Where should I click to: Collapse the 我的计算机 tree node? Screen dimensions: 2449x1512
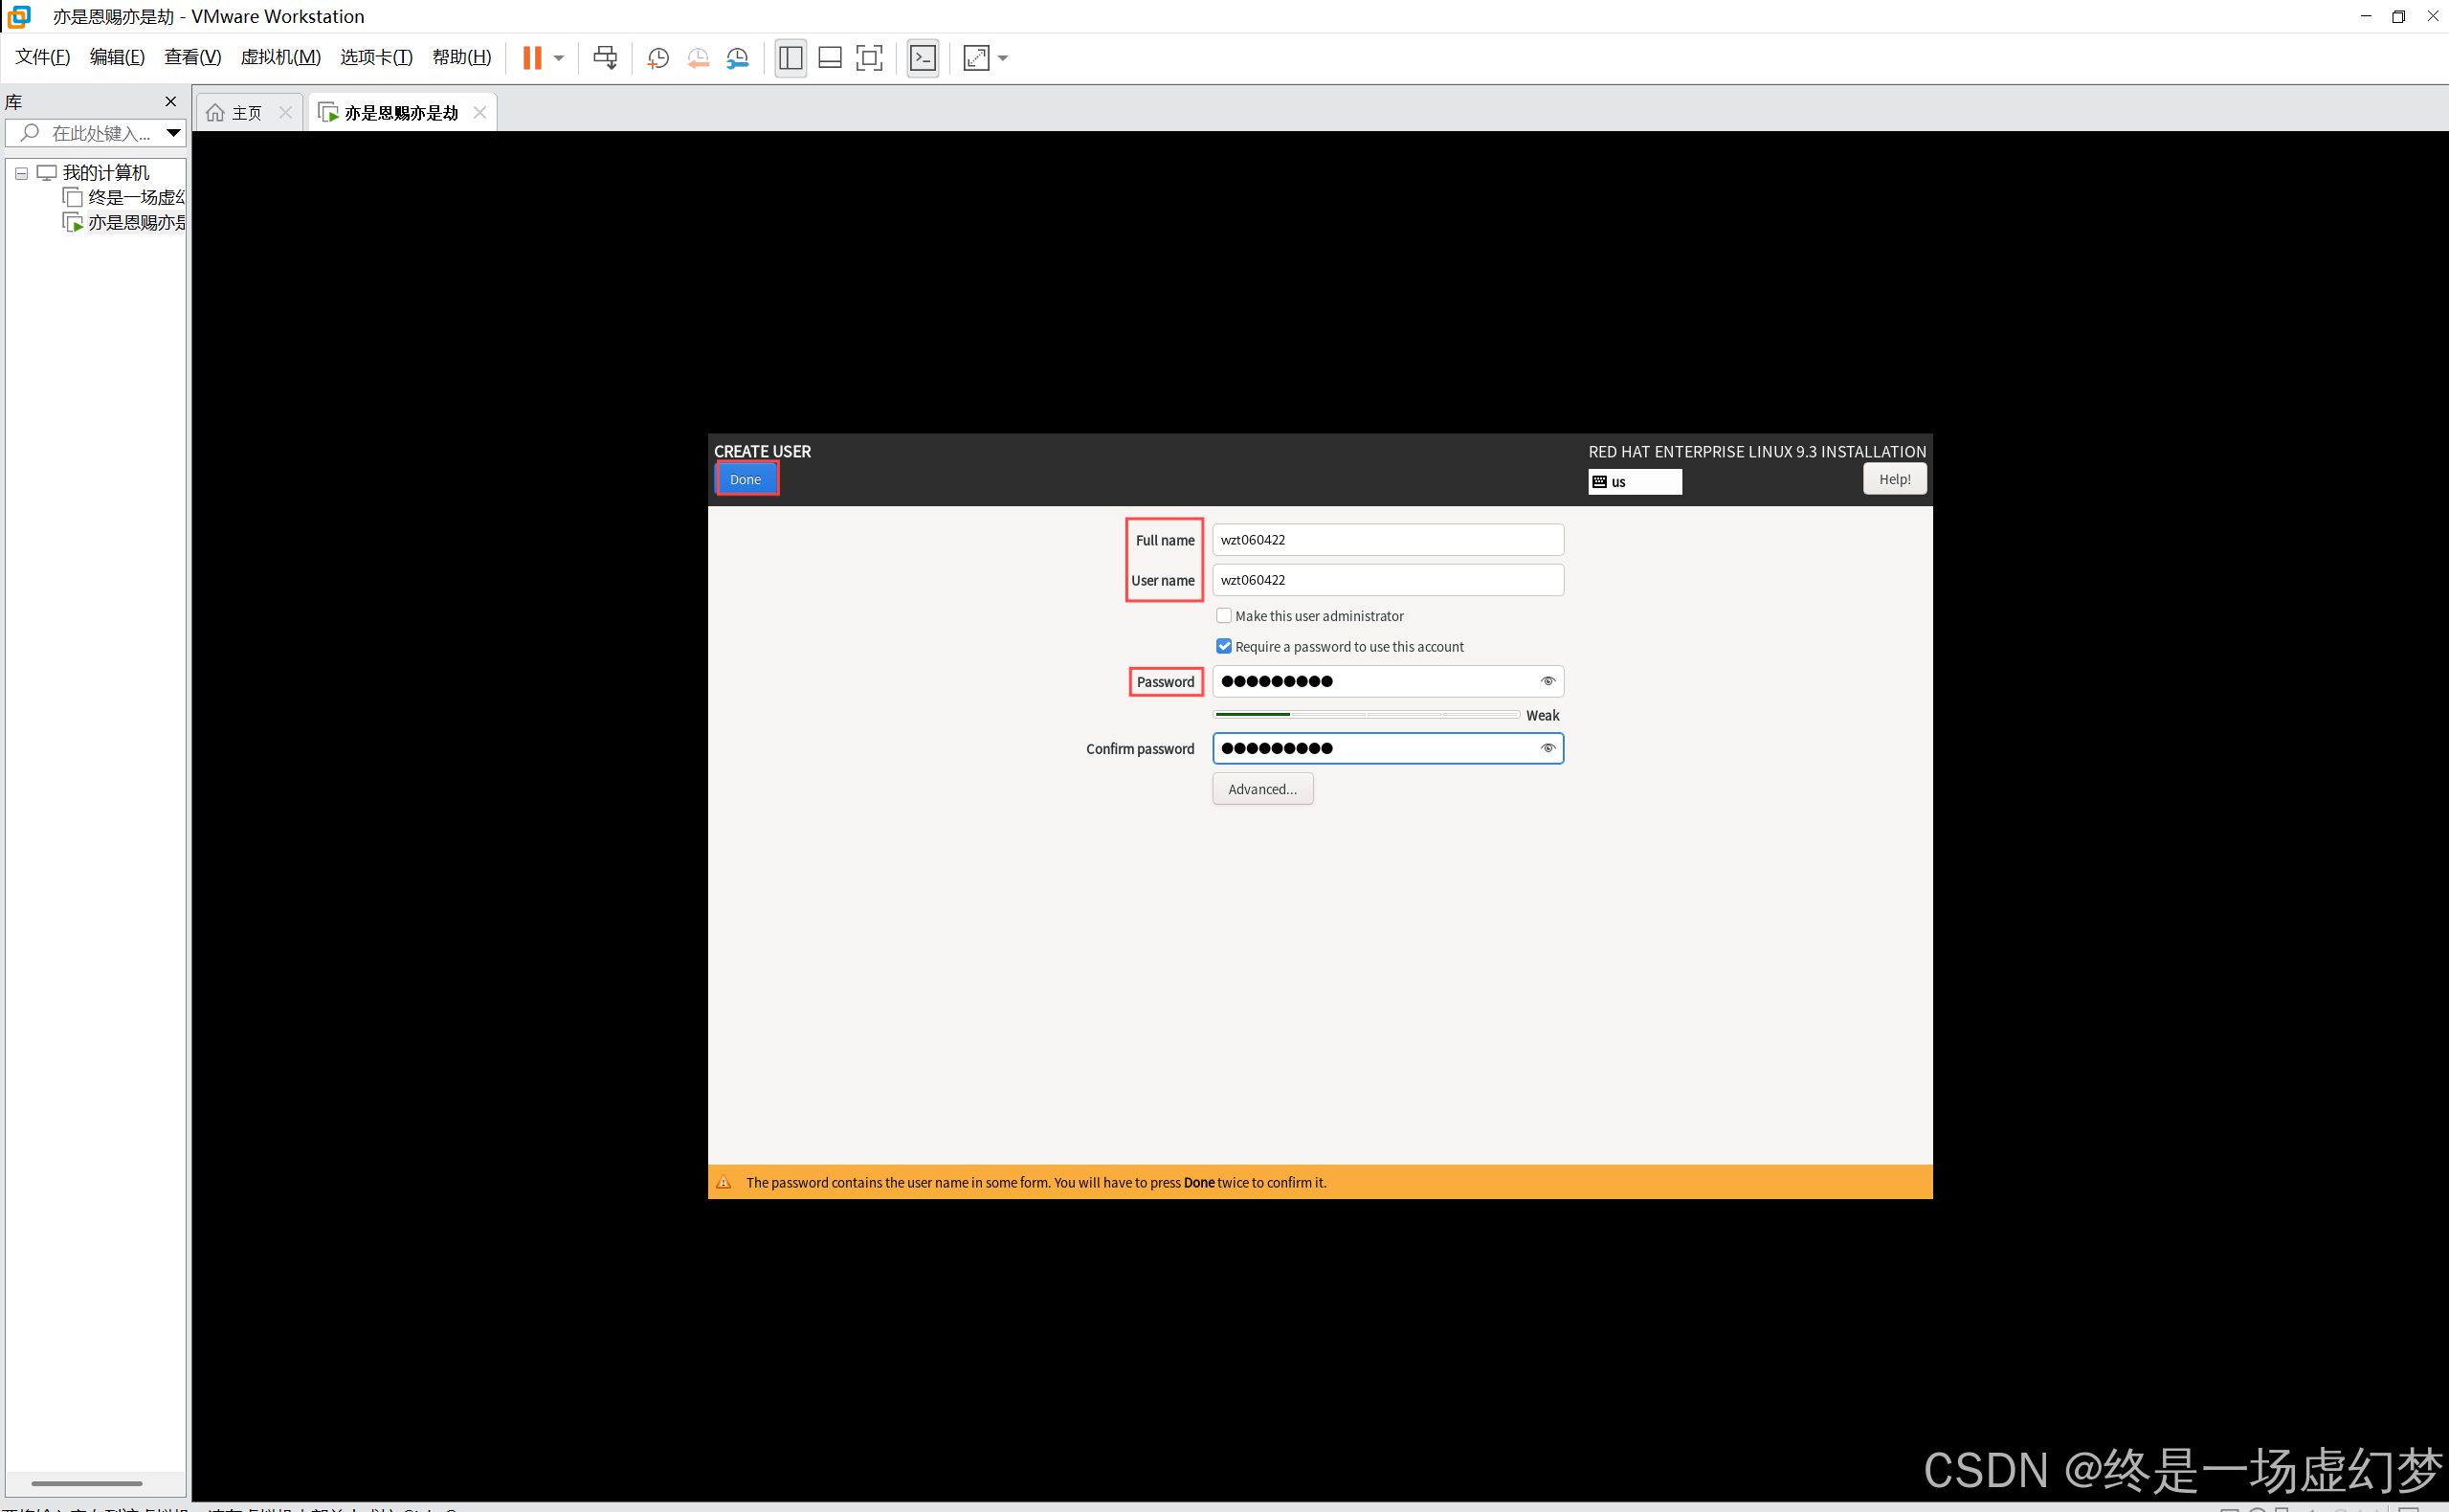point(21,173)
